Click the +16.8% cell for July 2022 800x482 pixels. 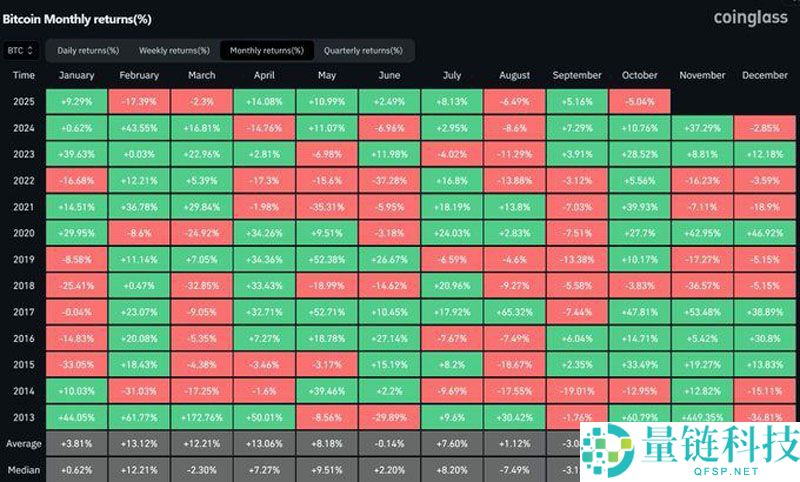coord(452,181)
